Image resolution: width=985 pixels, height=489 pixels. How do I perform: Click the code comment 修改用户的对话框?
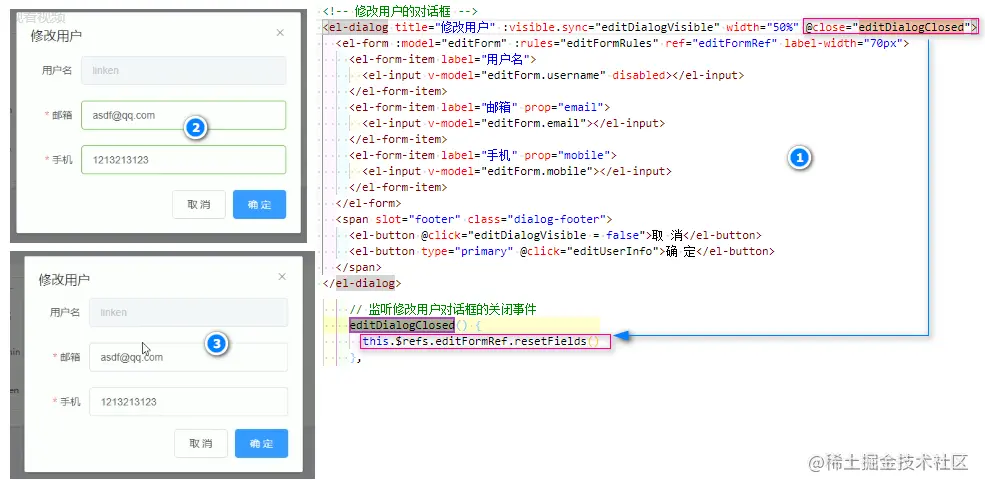pos(400,11)
